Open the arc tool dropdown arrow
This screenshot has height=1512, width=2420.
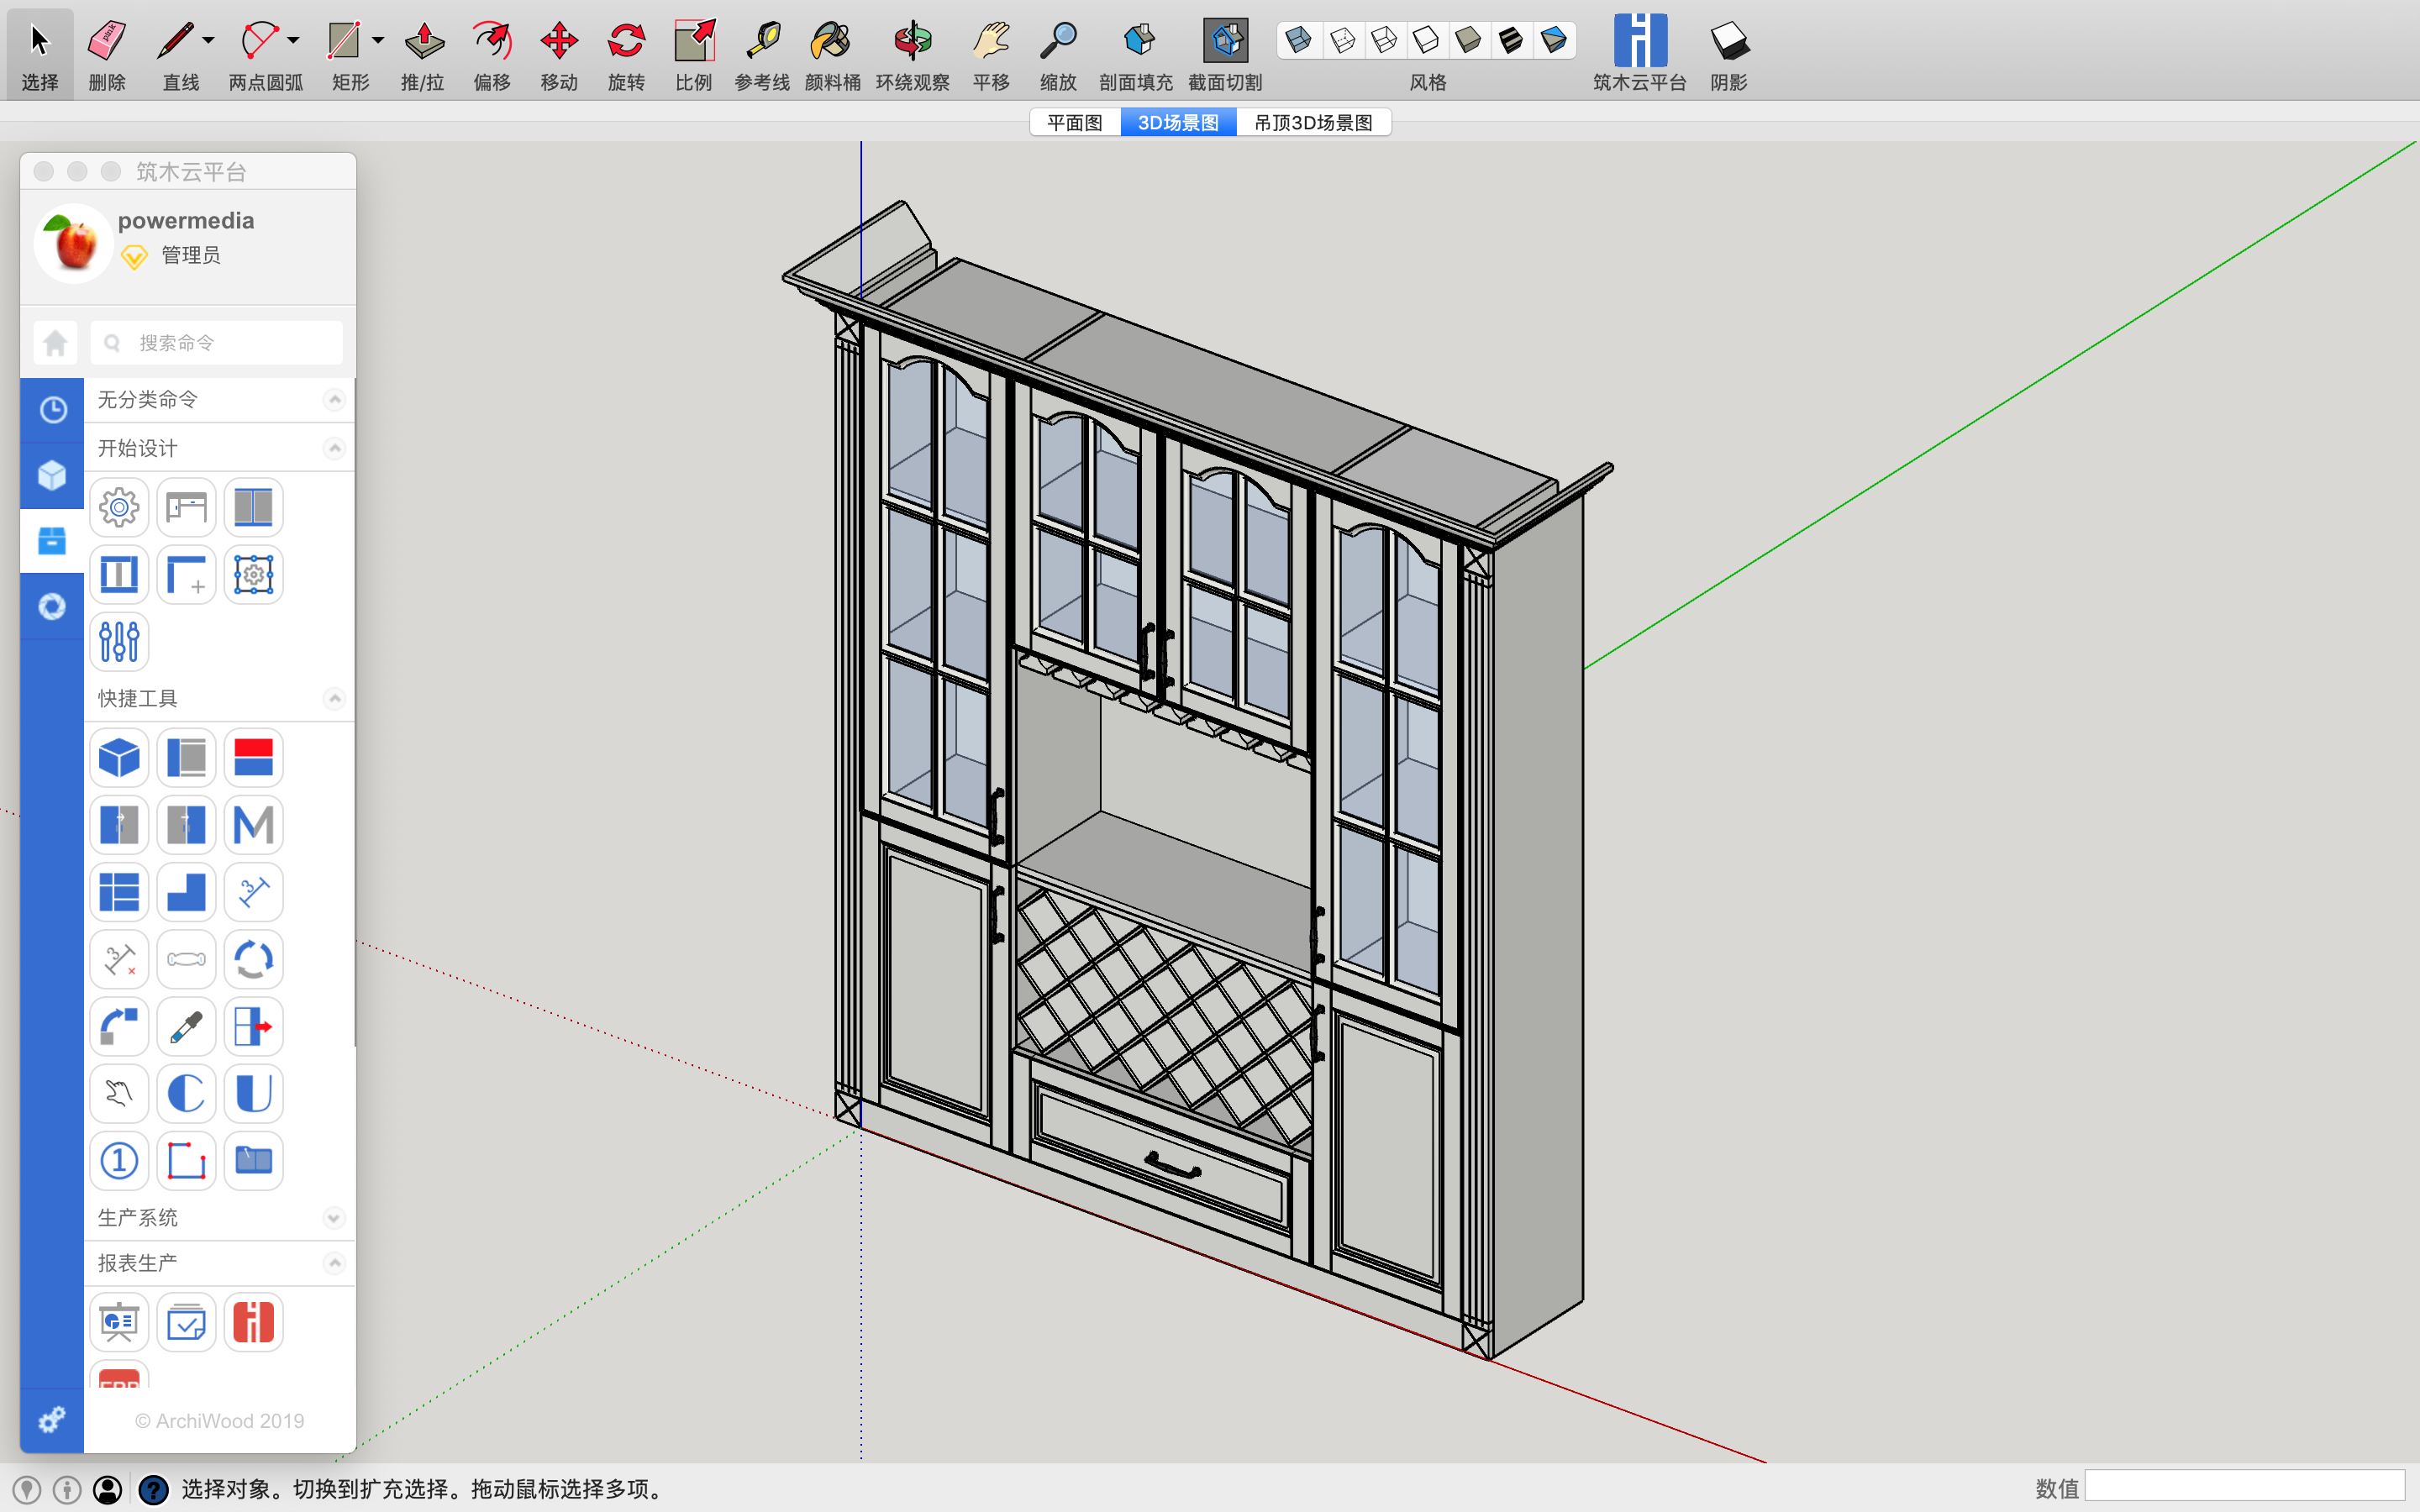point(293,40)
